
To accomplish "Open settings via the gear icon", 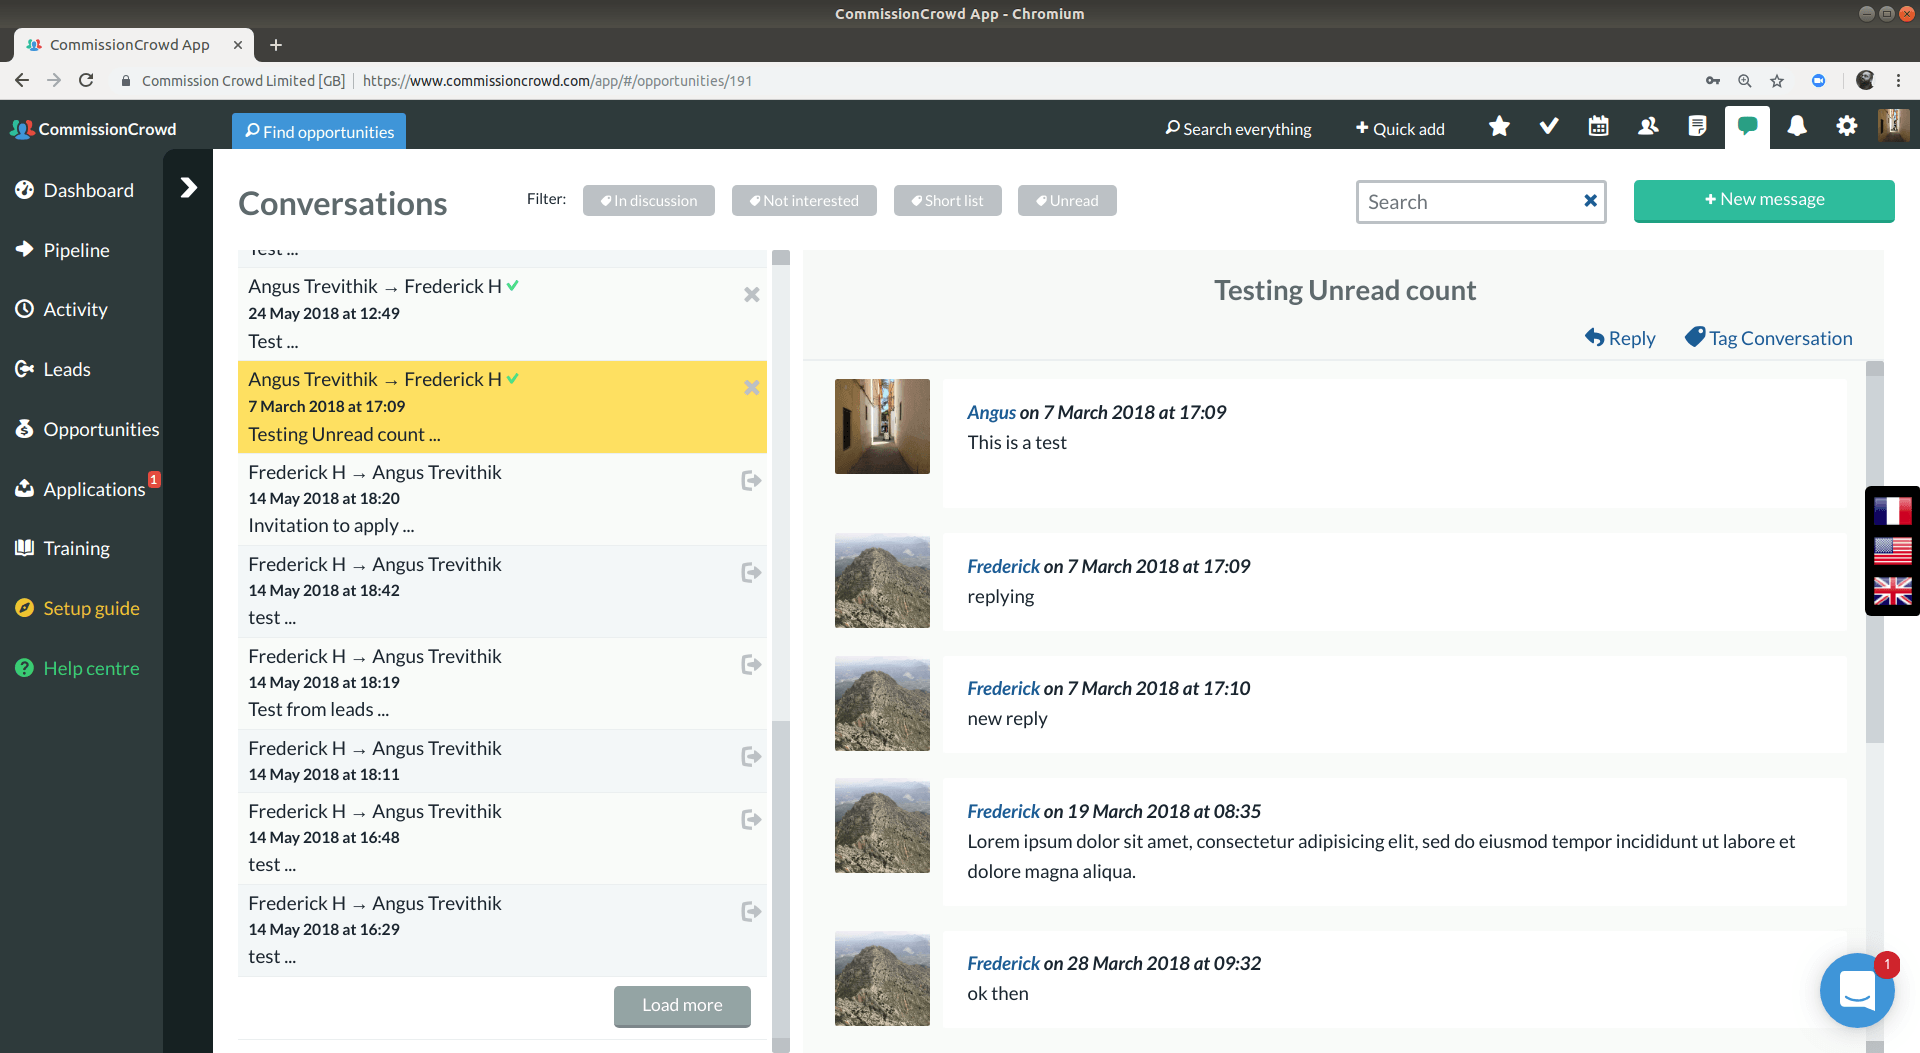I will pyautogui.click(x=1847, y=127).
